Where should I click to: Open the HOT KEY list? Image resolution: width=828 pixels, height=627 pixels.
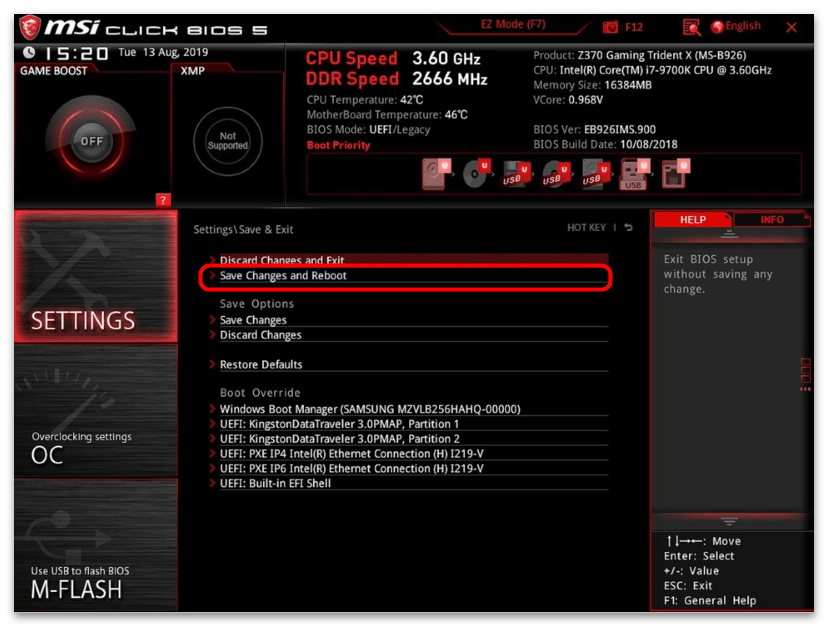[586, 228]
